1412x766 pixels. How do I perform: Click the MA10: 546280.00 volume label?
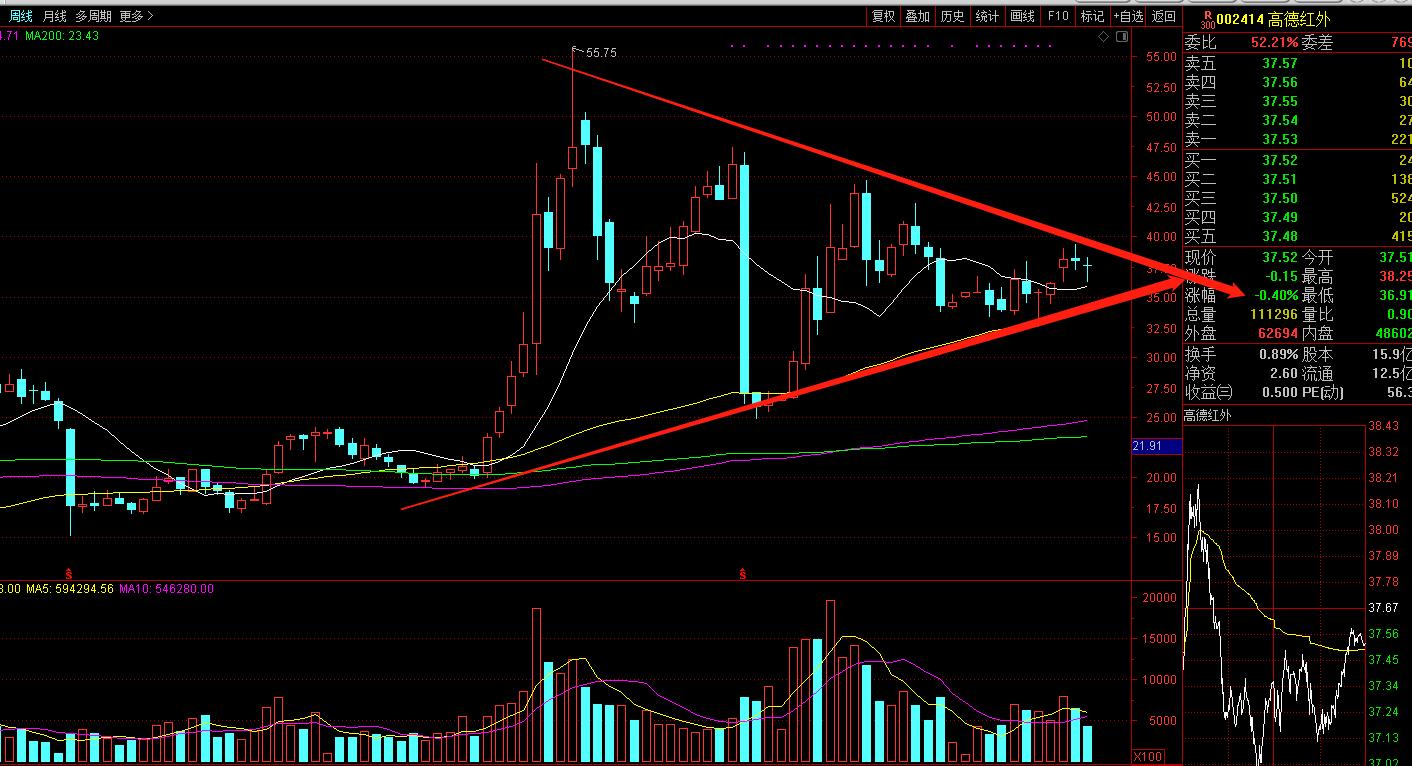coord(166,589)
